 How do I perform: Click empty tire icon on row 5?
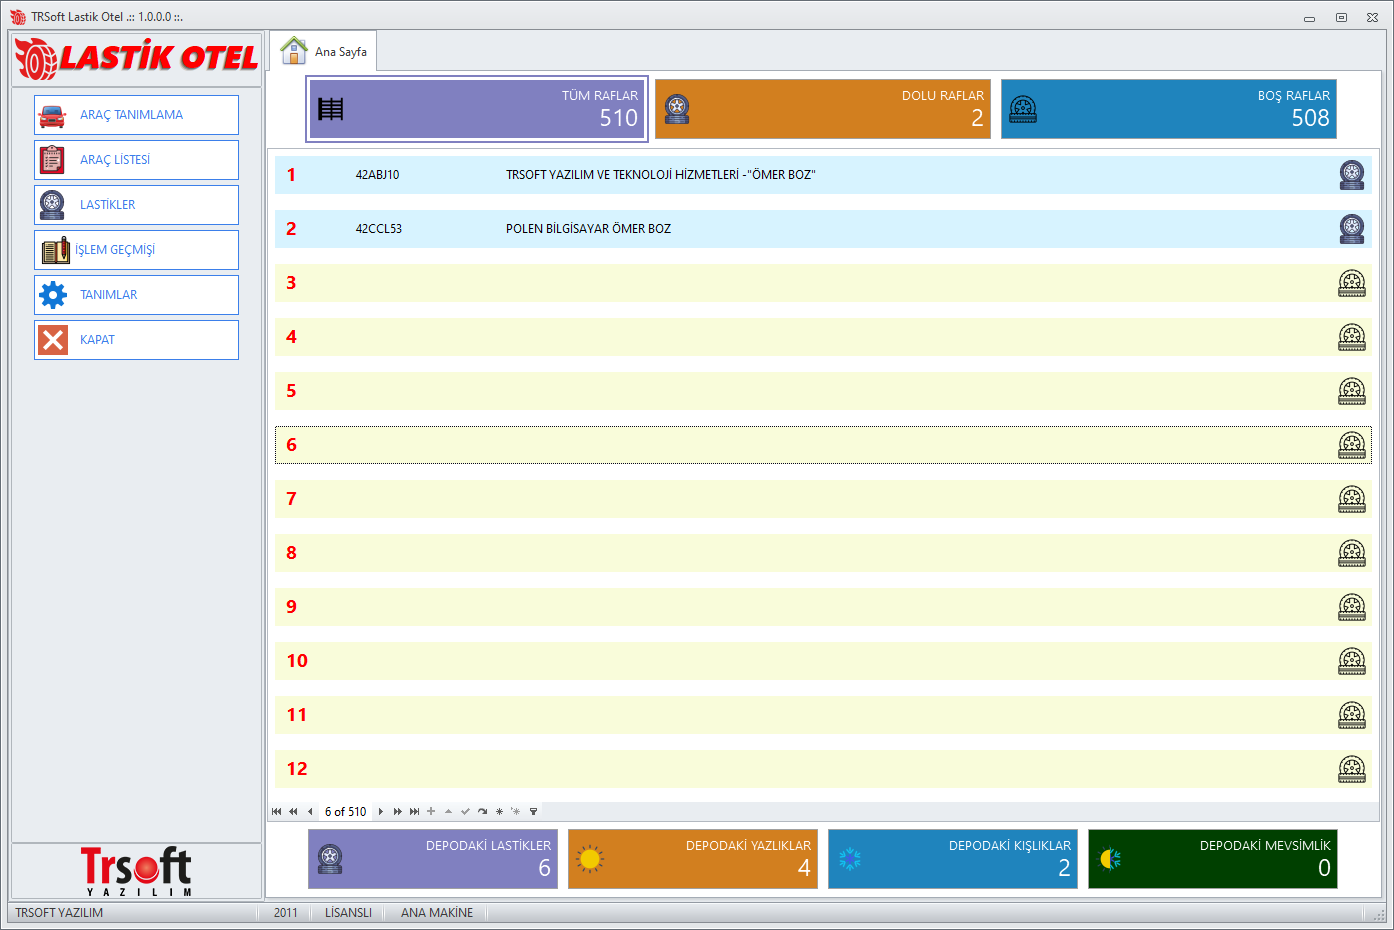point(1352,391)
